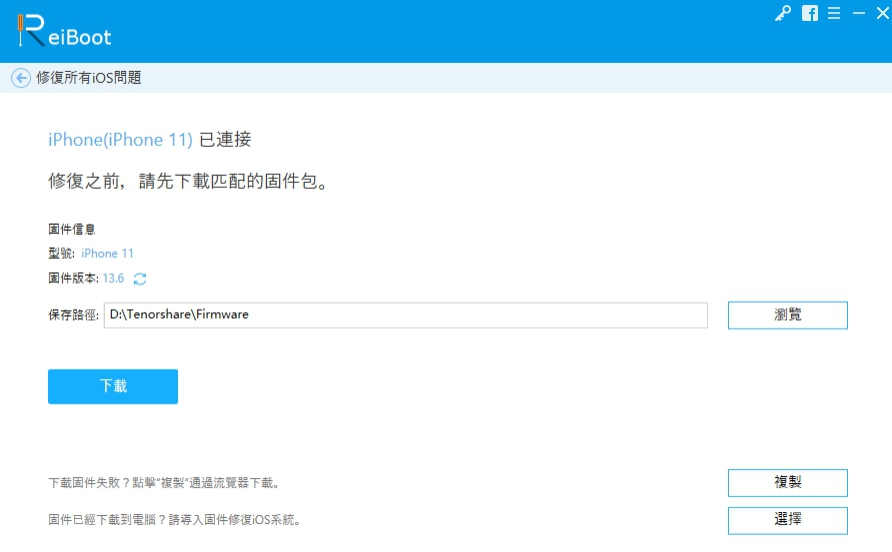Open the hamburger menu icon

click(x=834, y=13)
